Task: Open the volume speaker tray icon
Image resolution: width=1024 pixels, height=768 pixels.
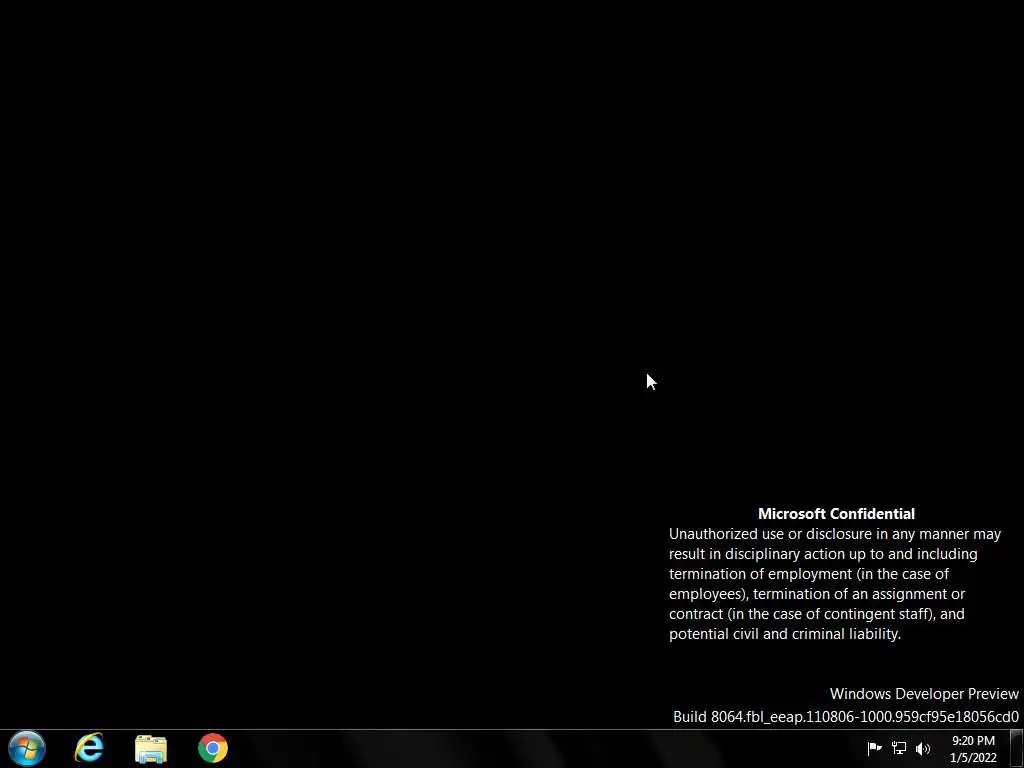Action: [x=923, y=748]
